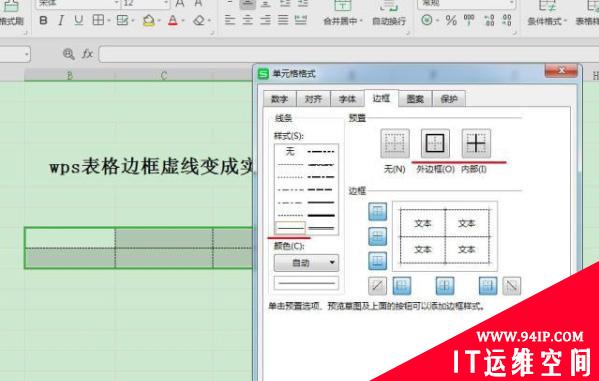Click the fill color bucket icon

(149, 20)
